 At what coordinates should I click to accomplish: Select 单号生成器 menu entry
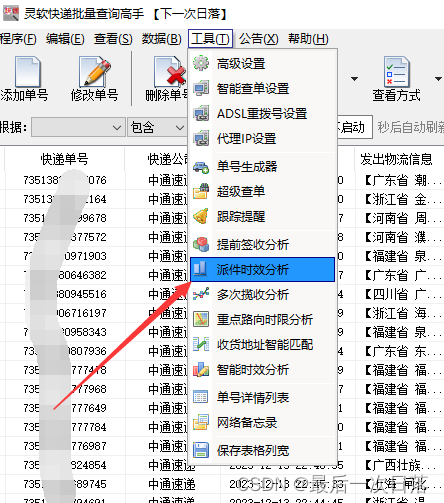(262, 166)
